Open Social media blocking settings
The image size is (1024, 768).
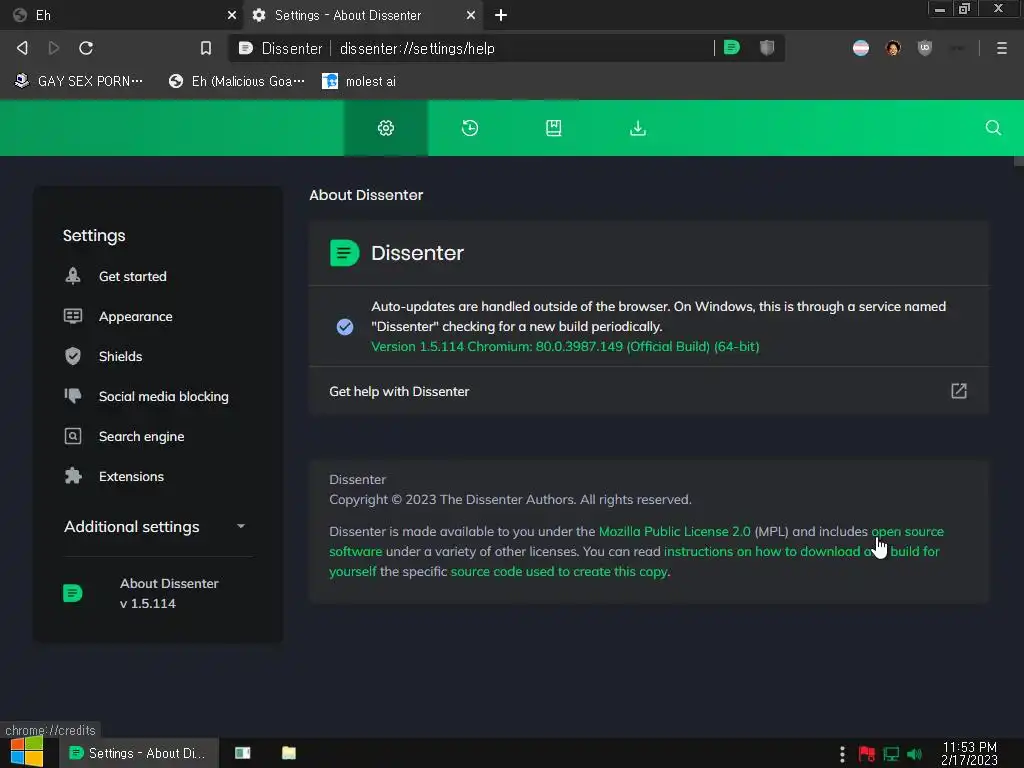pos(163,396)
